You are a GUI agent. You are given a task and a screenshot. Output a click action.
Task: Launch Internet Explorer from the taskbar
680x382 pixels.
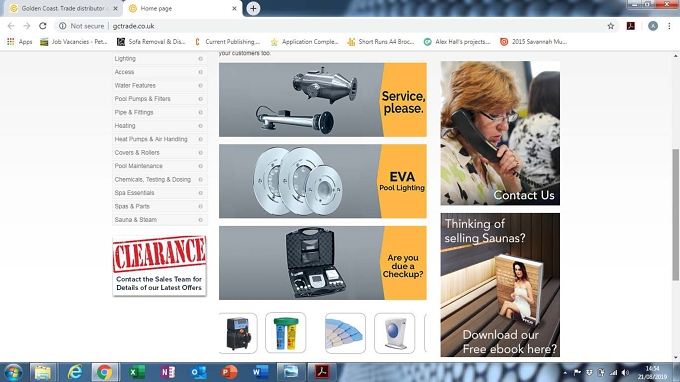(75, 372)
